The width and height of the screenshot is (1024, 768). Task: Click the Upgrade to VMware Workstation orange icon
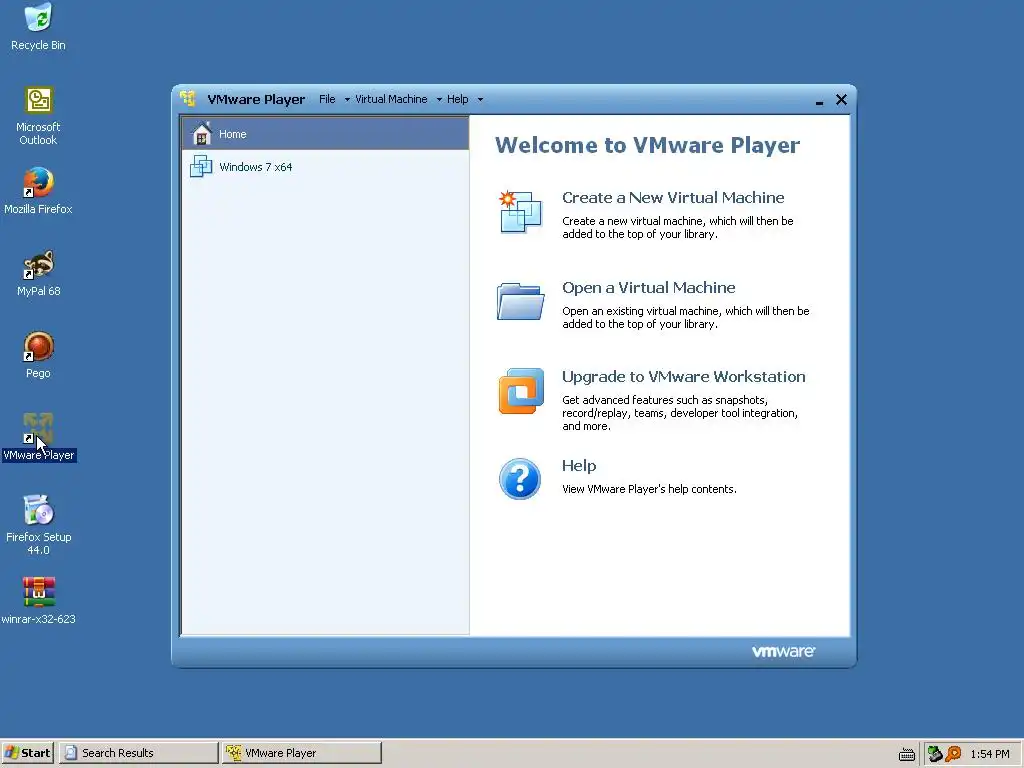tap(521, 391)
